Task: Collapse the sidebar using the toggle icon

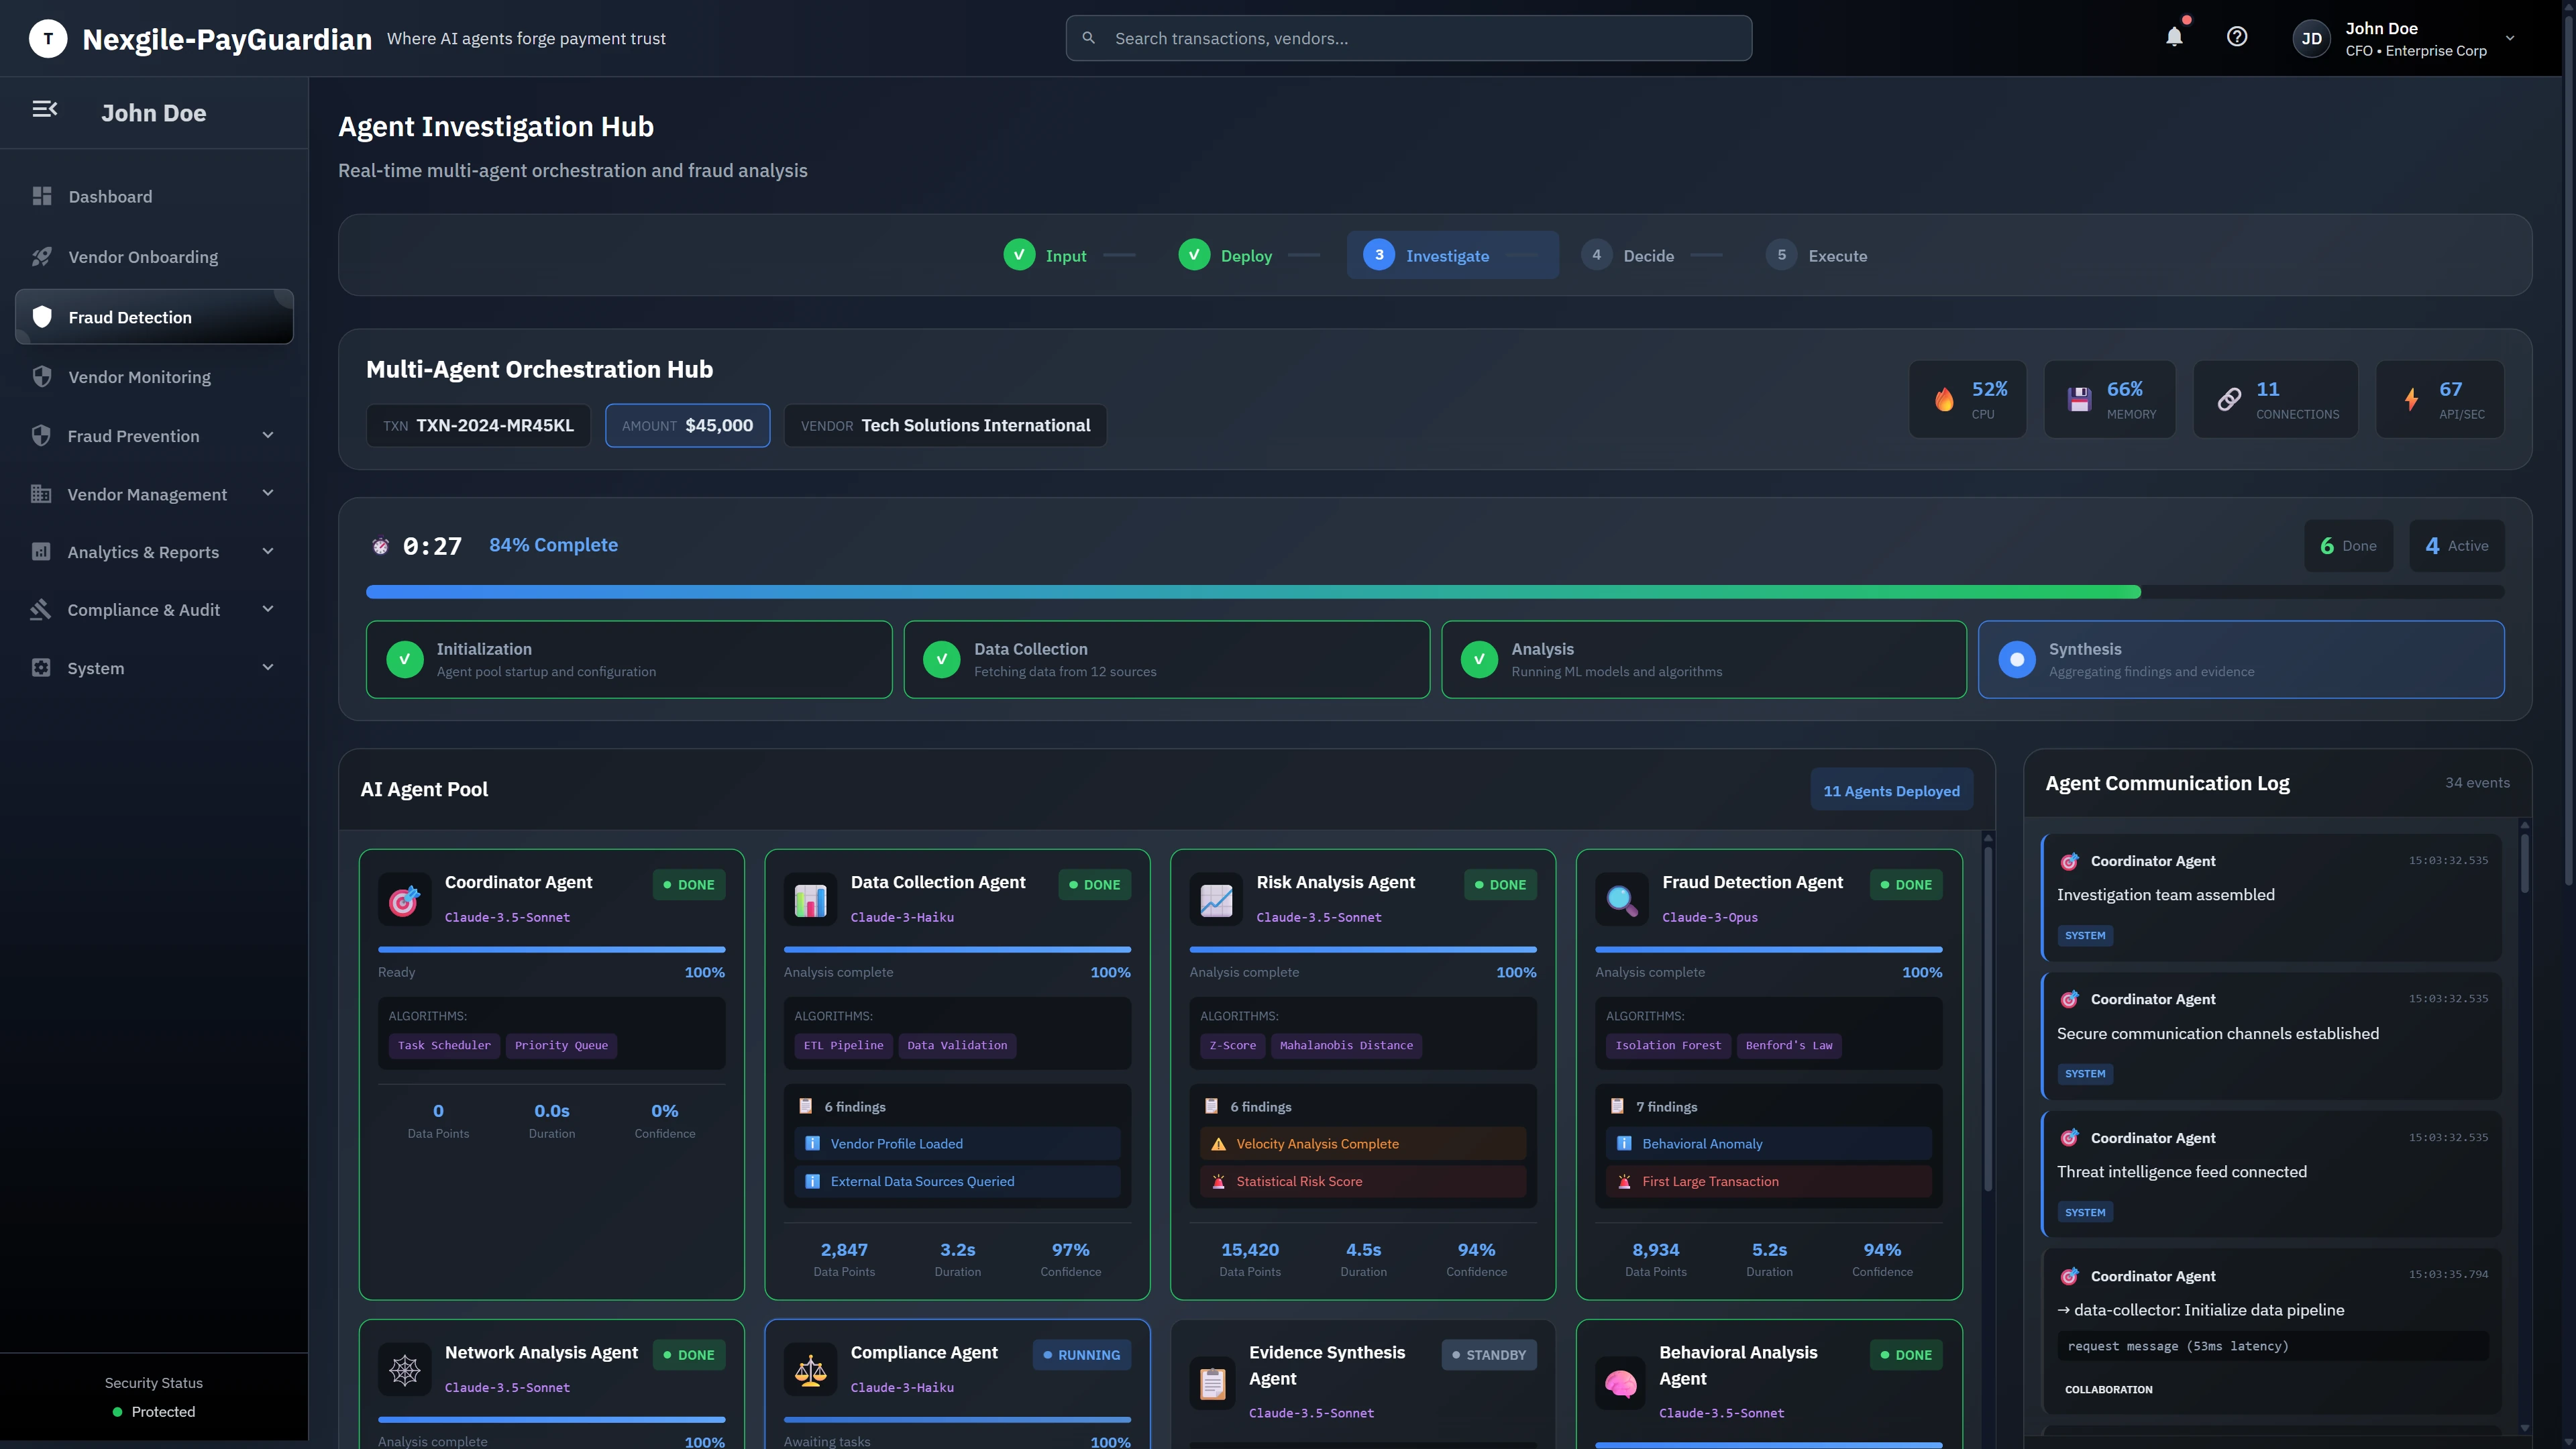Action: [44, 108]
